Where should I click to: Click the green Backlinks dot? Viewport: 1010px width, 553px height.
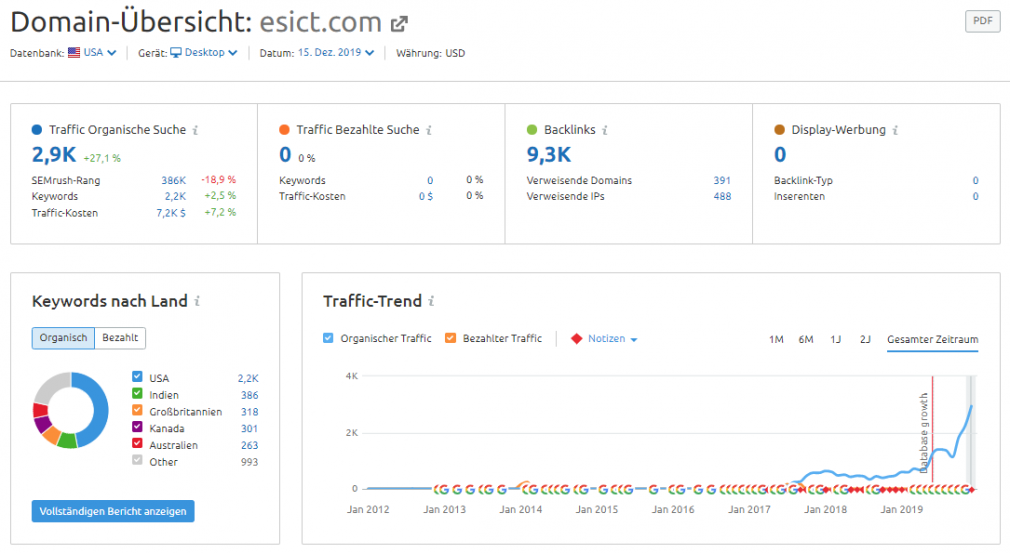[531, 130]
